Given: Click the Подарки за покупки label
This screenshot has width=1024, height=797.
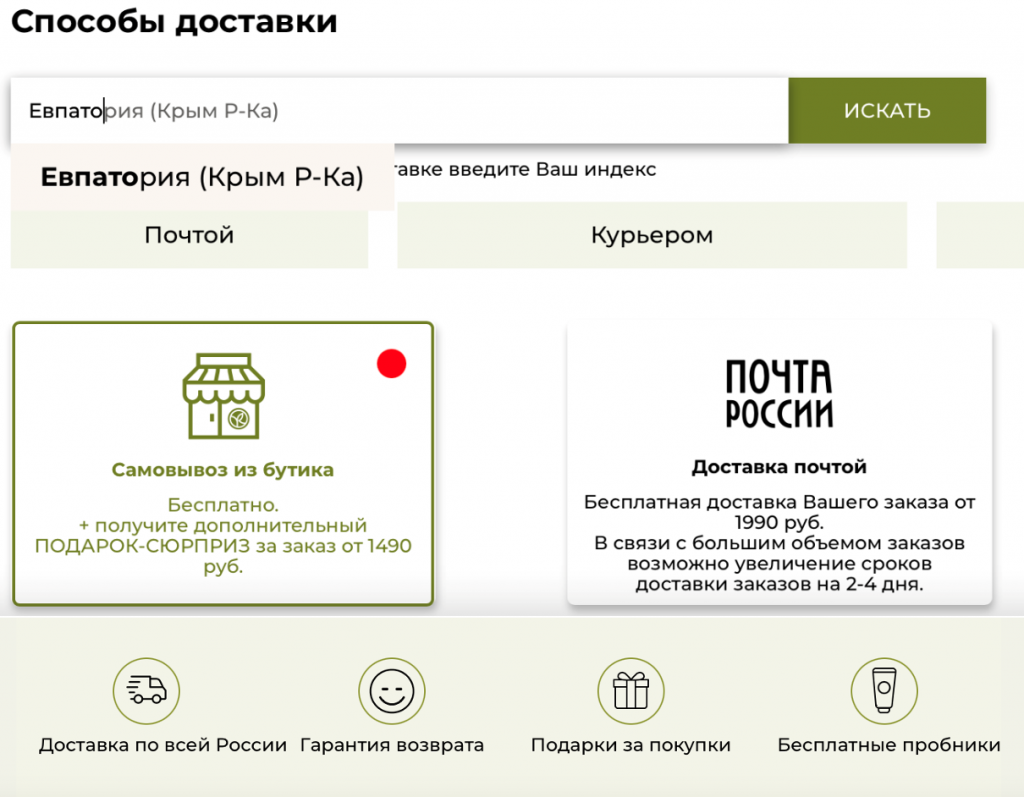Looking at the screenshot, I should (630, 745).
